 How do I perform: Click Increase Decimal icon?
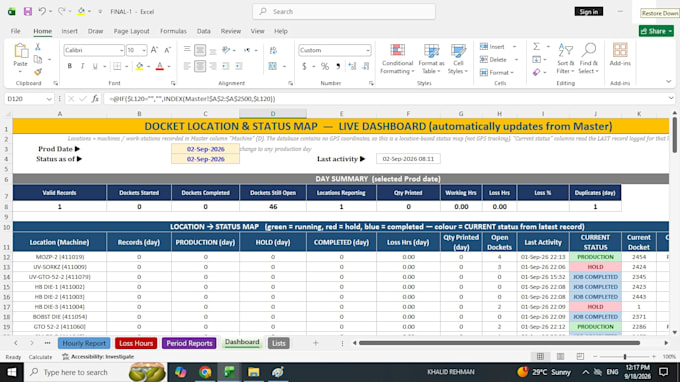pos(352,66)
